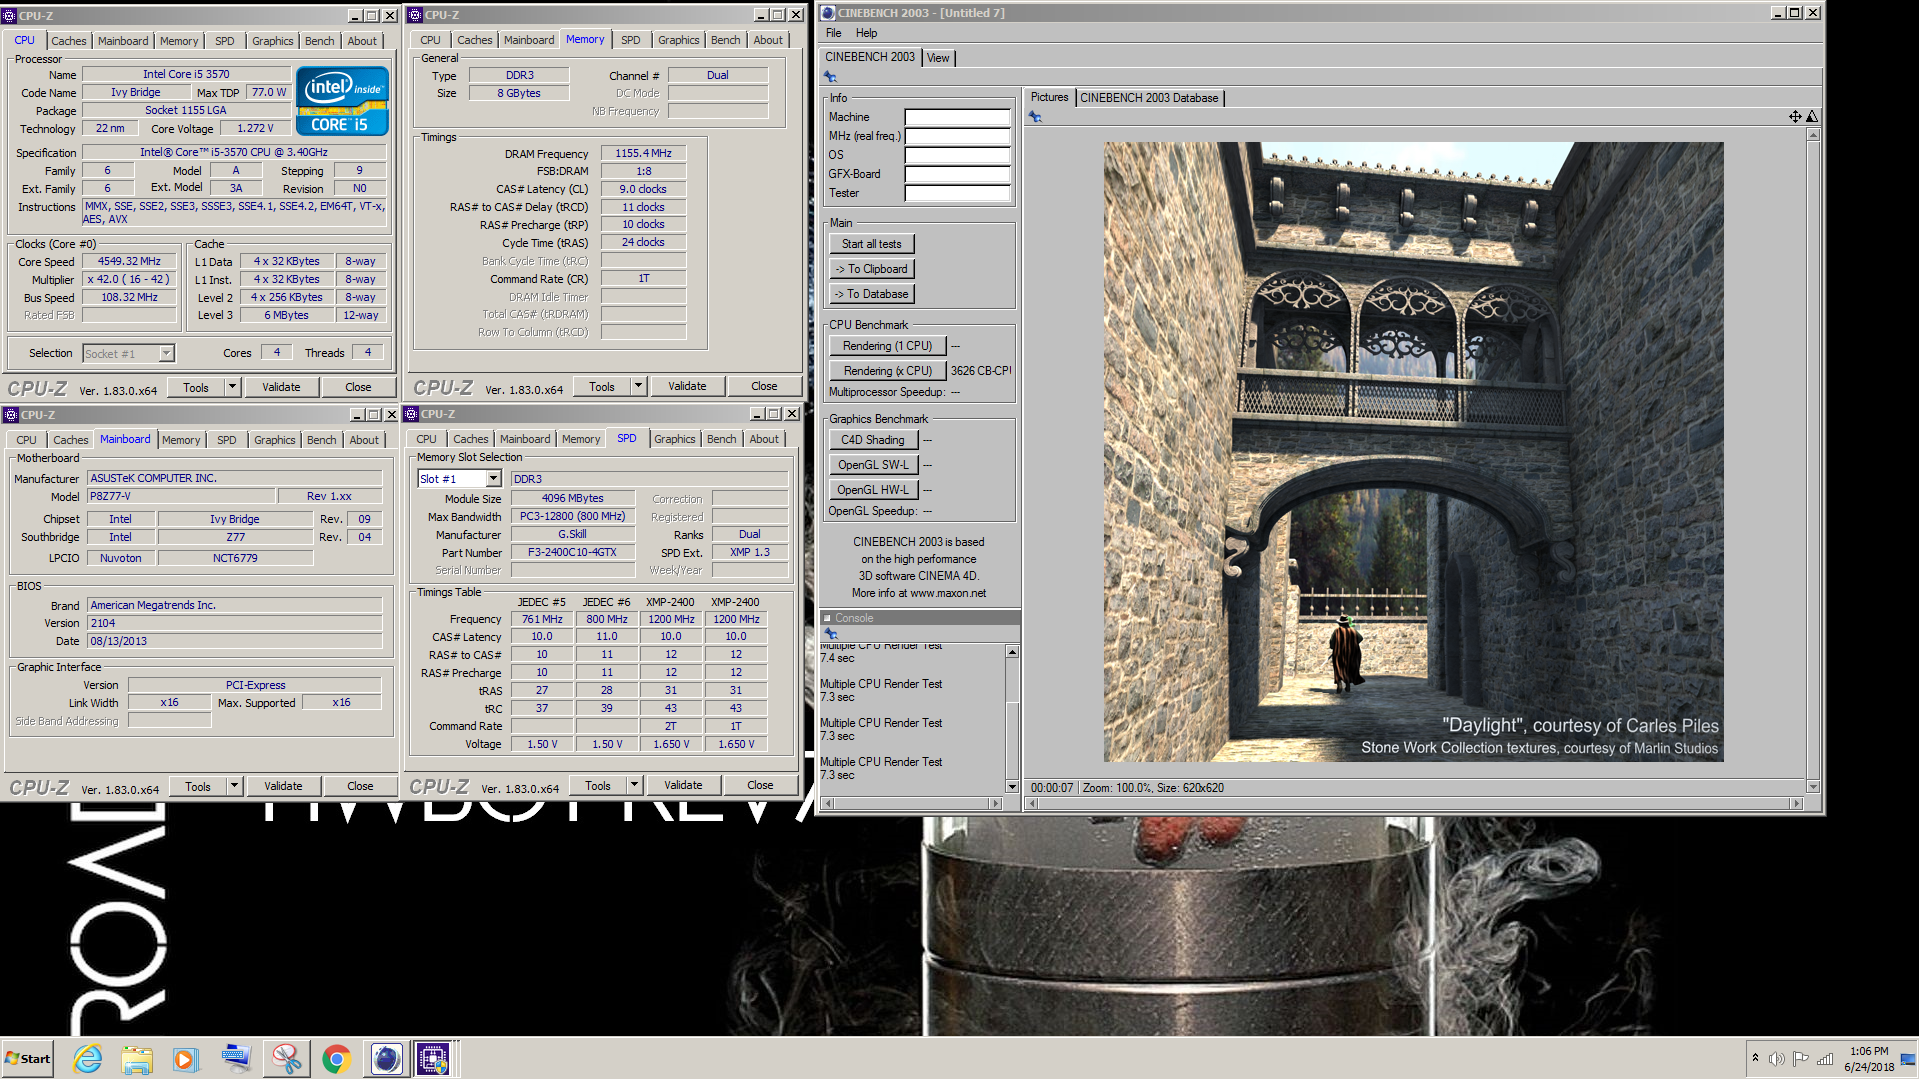Click the volume speaker icon in system tray
This screenshot has height=1079, width=1919.
1776,1059
